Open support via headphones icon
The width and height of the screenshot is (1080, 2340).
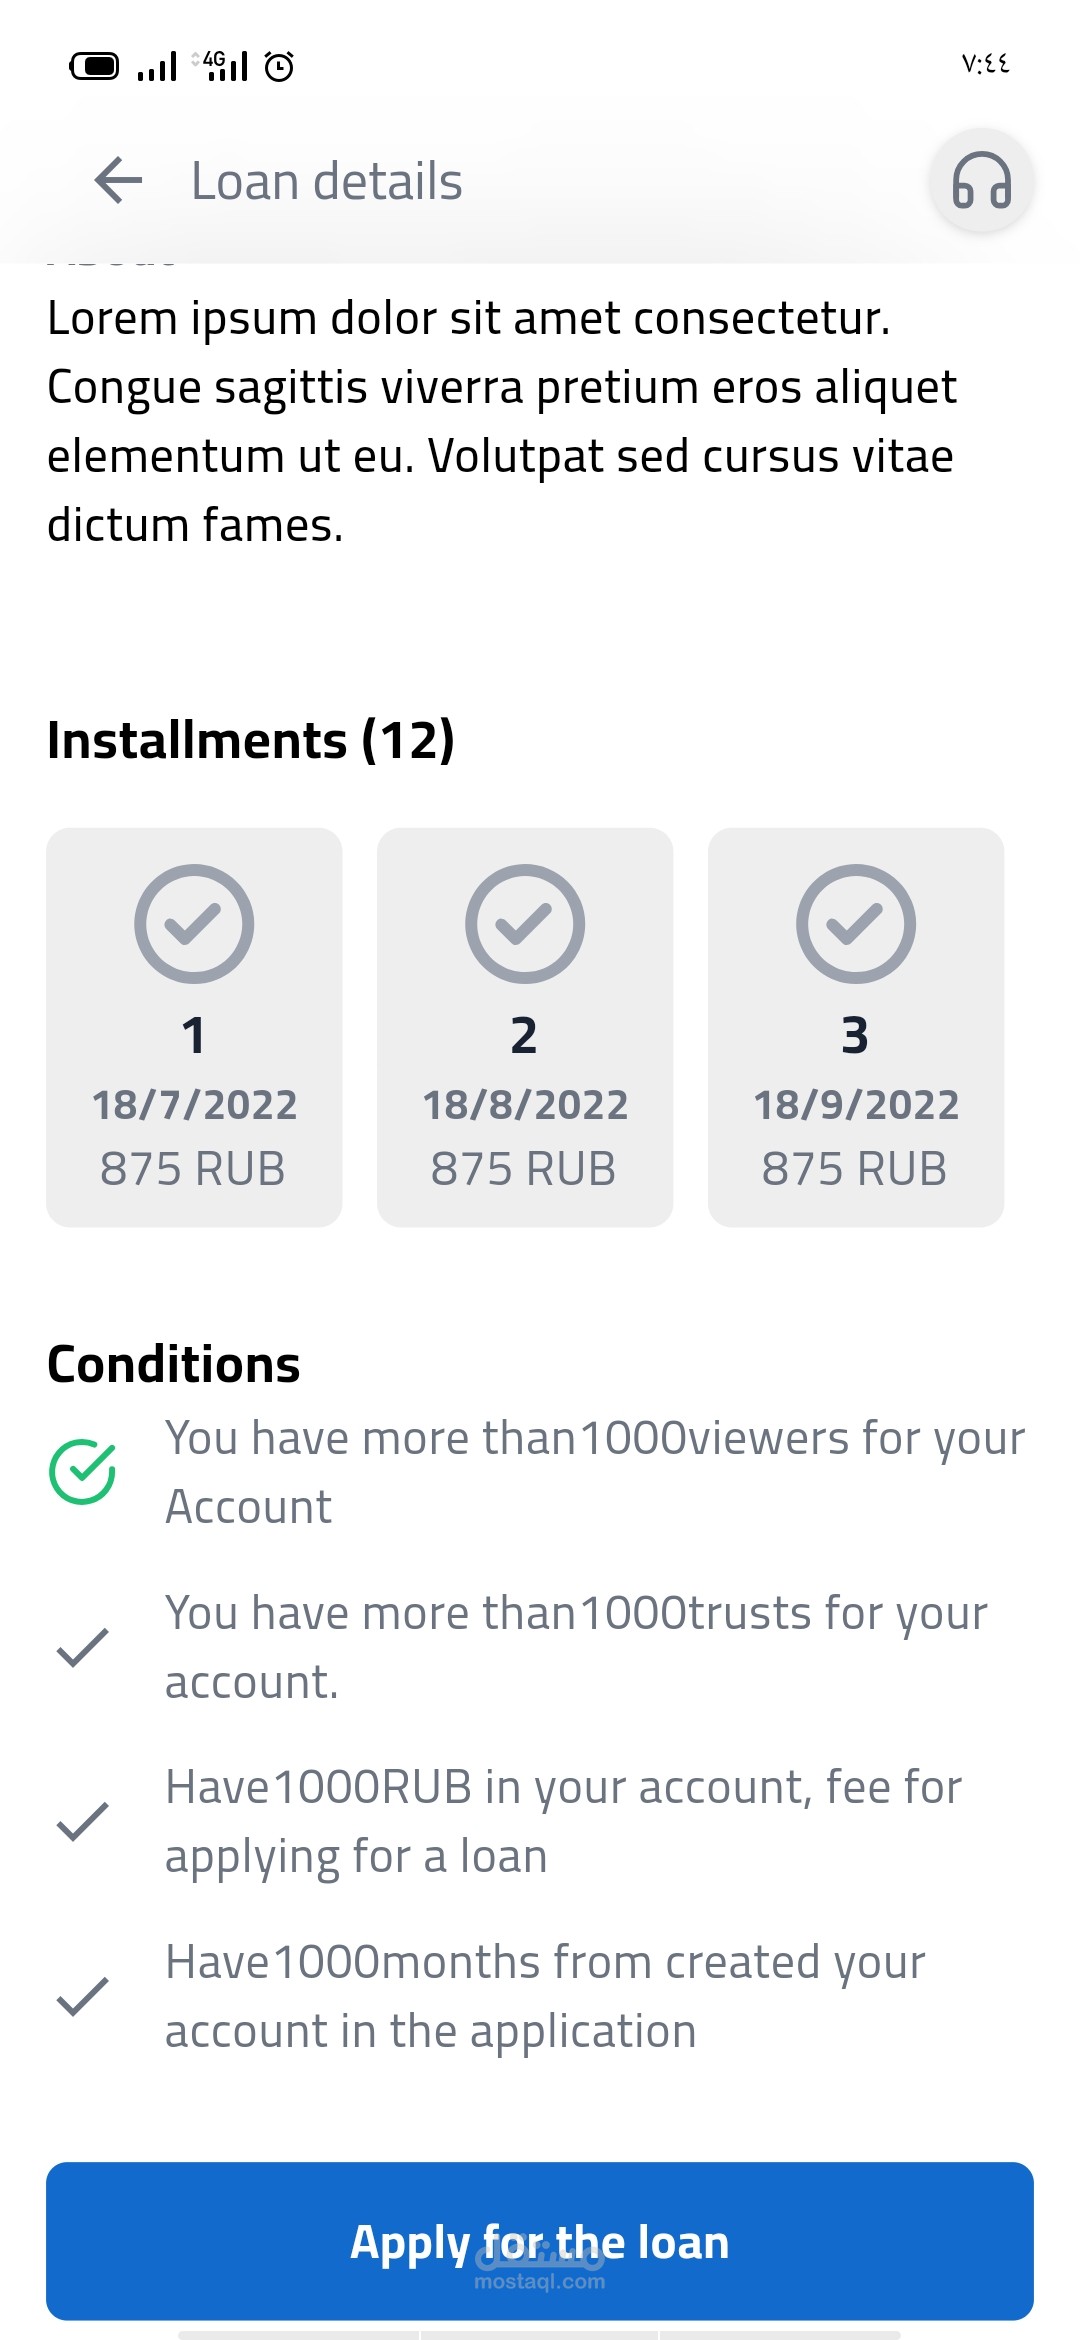[981, 181]
